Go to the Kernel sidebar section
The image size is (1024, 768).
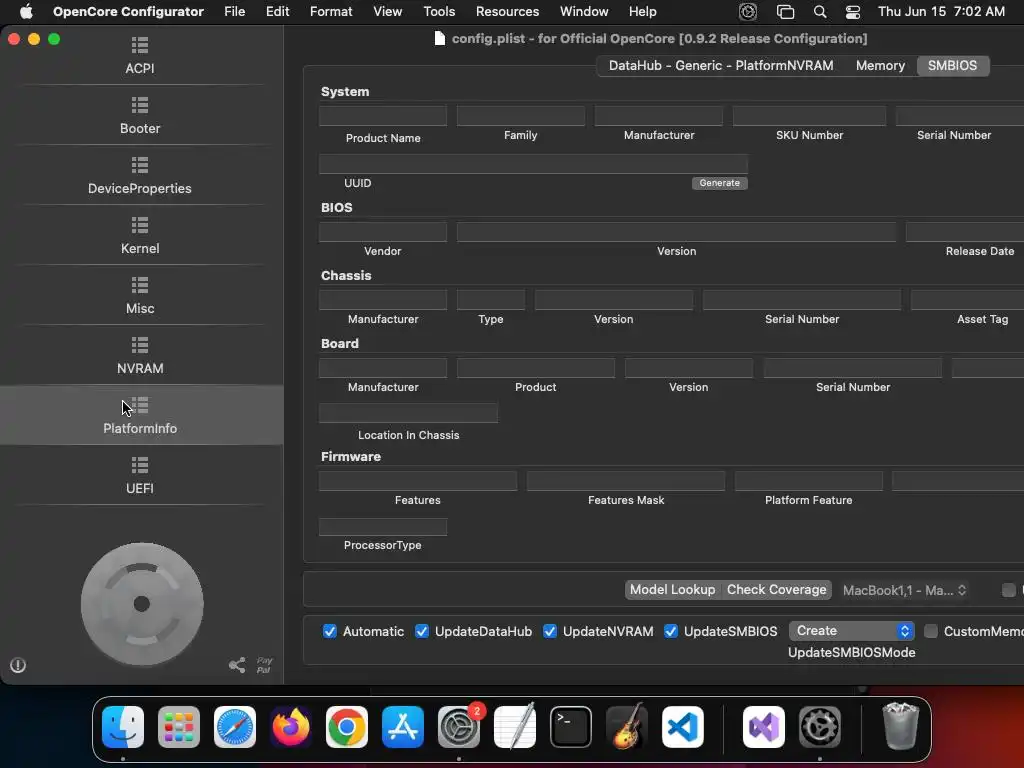140,236
